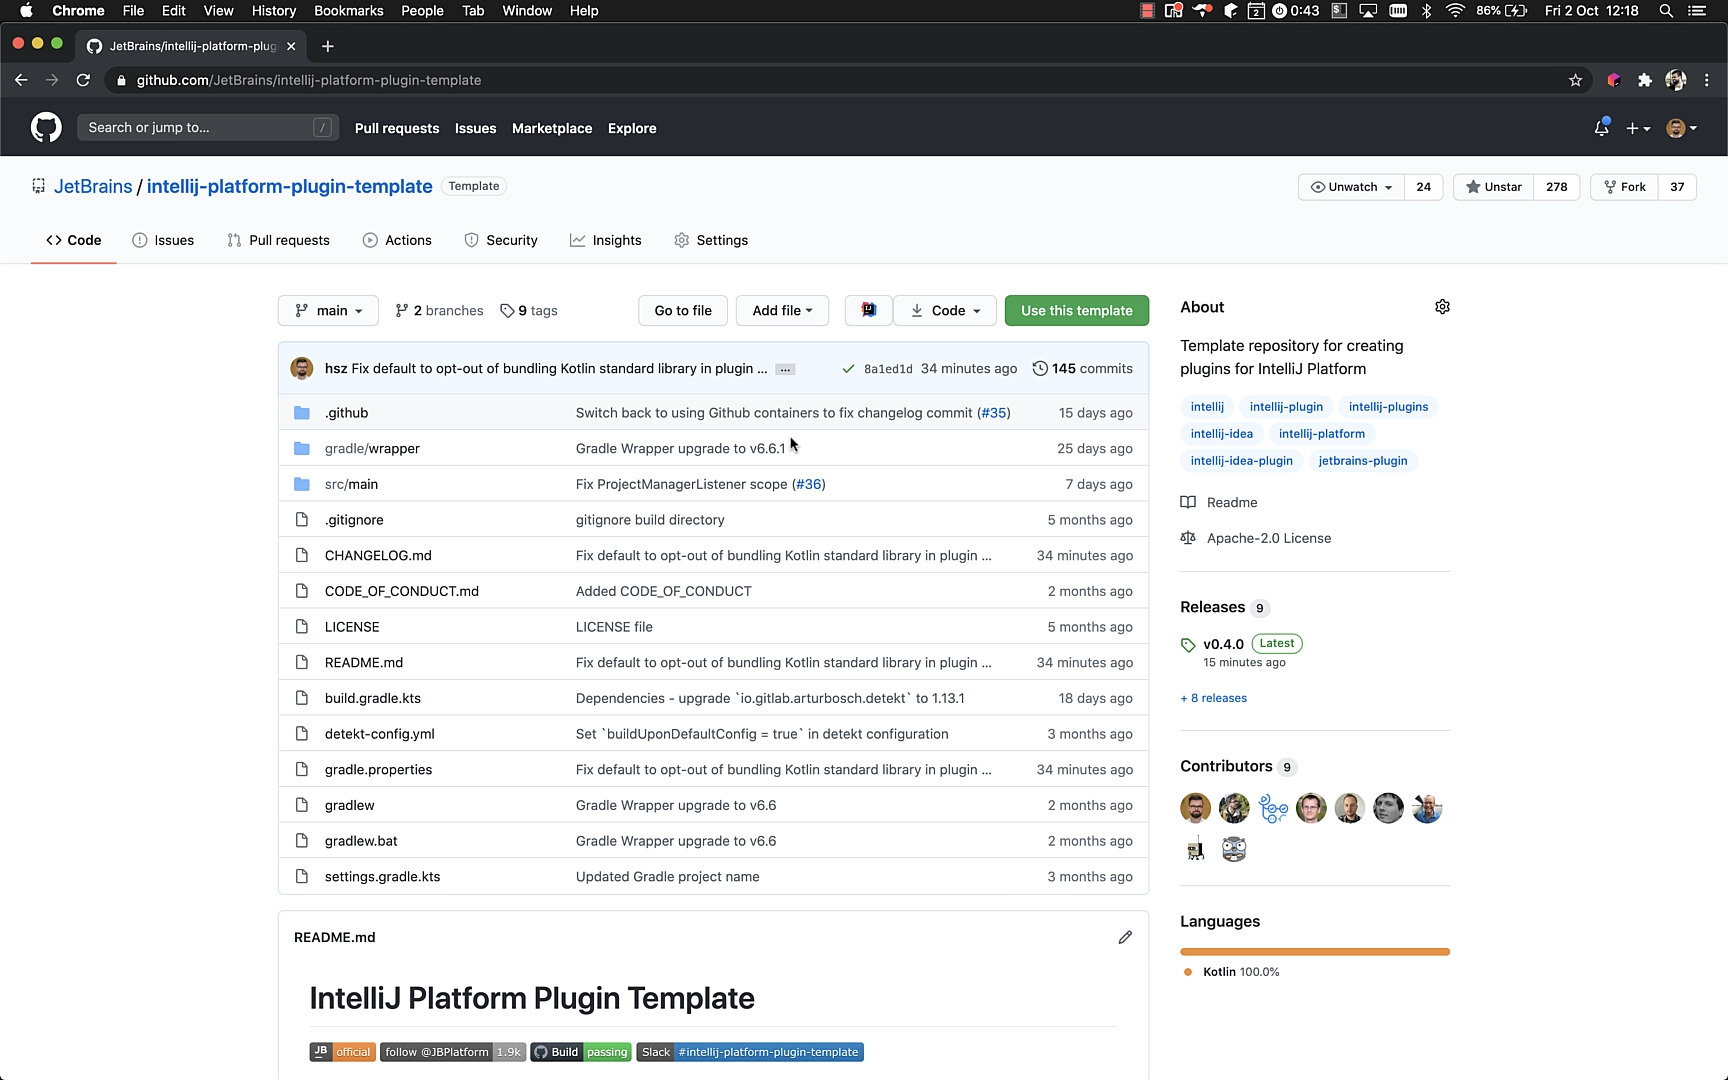1728x1080 pixels.
Task: Go back in browser history
Action: (21, 80)
